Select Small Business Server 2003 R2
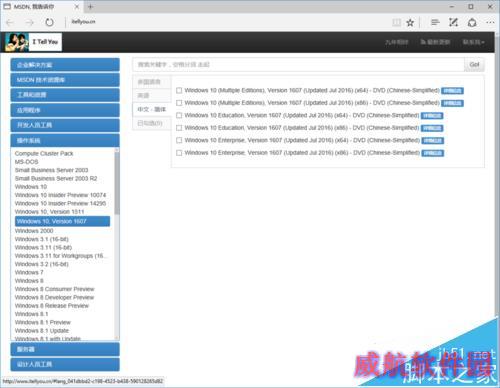 coord(56,178)
